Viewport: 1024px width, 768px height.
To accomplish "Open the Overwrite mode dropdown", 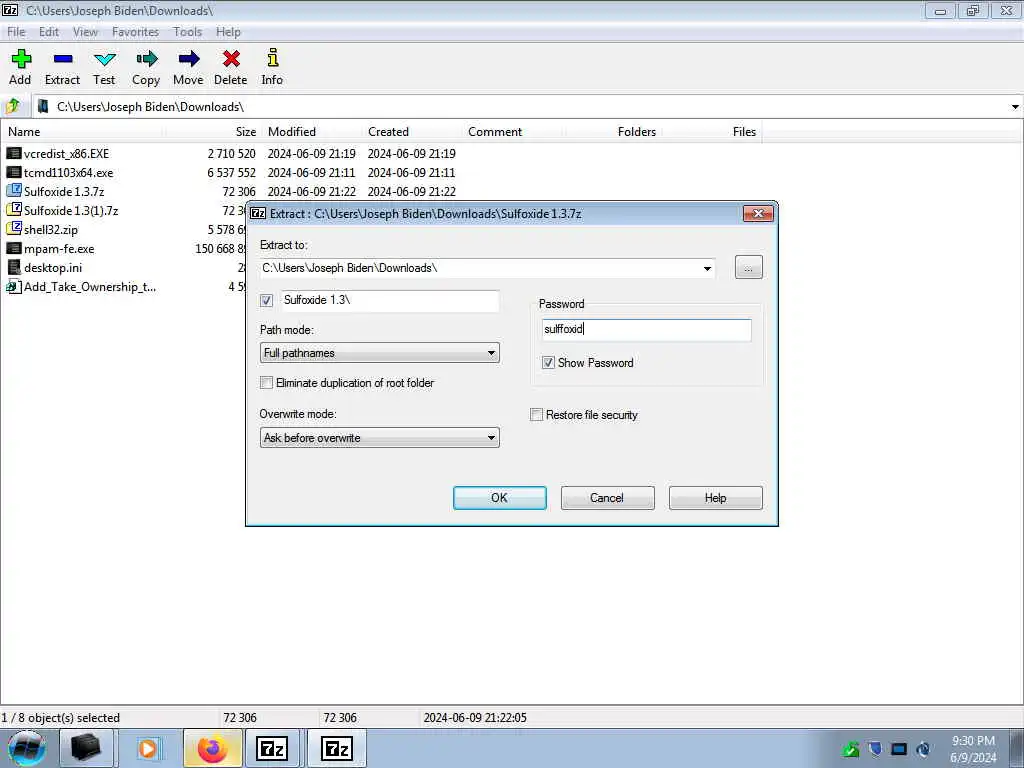I will [x=491, y=438].
